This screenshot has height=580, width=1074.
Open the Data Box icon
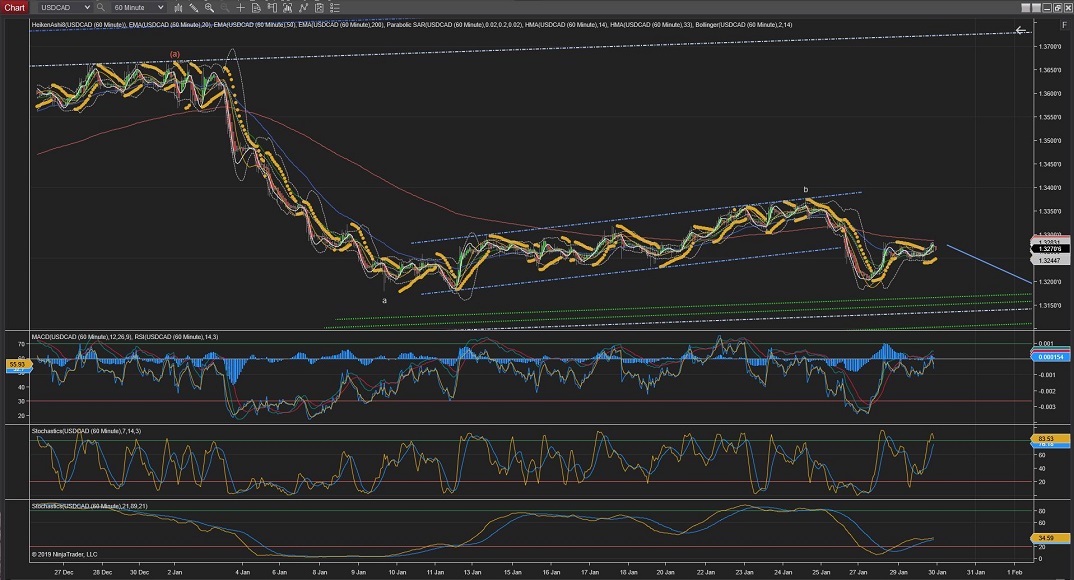[x=255, y=7]
